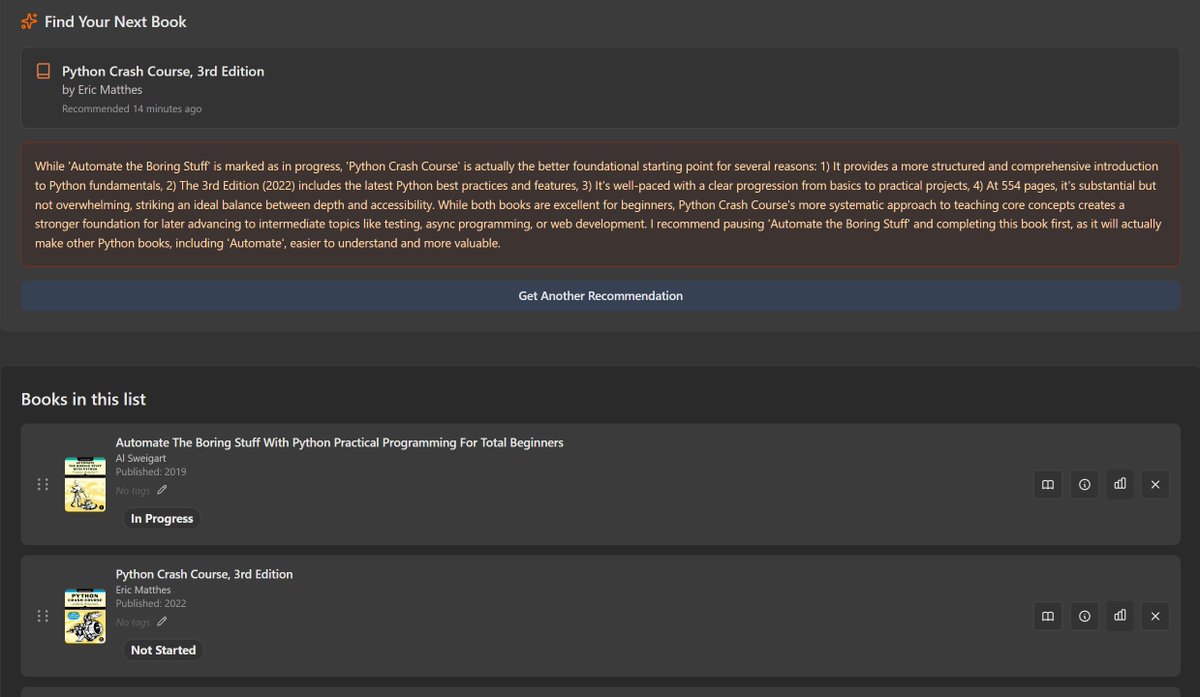Click the Python Crash Course cover thumbnail in the list
The image size is (1200, 697).
[86, 616]
